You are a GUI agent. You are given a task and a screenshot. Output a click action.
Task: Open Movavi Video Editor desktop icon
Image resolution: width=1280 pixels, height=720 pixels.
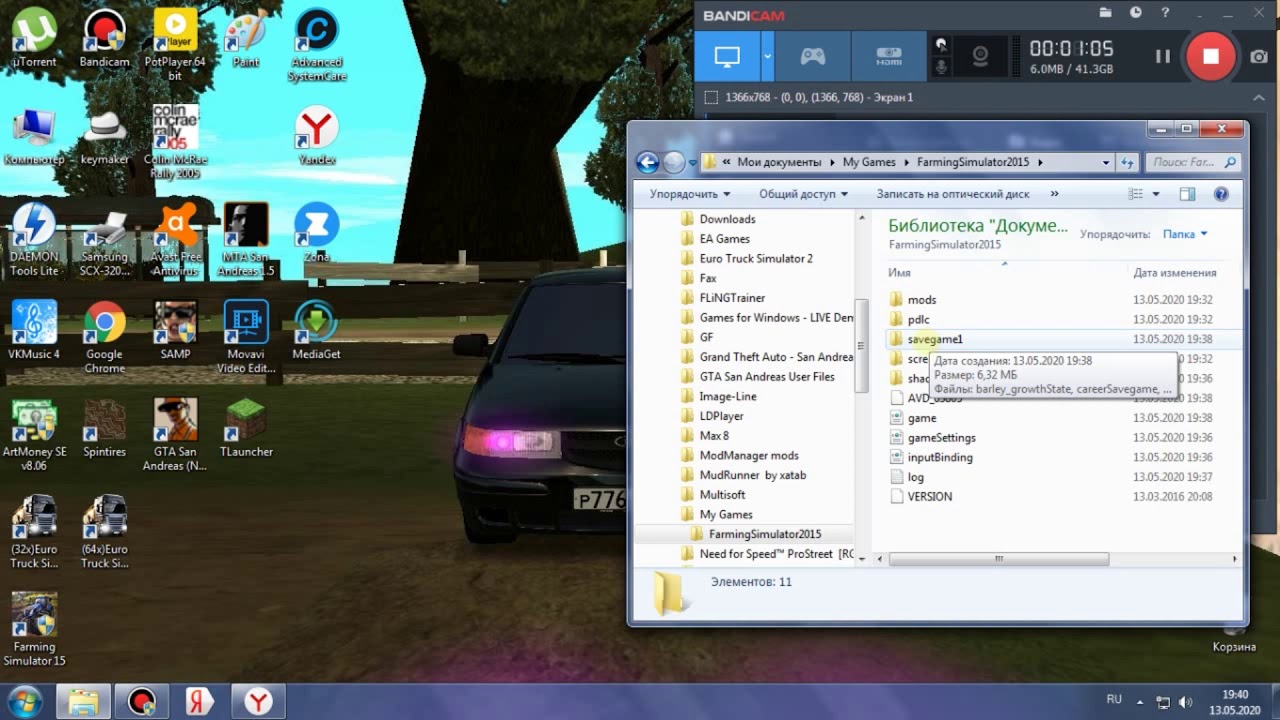[245, 338]
